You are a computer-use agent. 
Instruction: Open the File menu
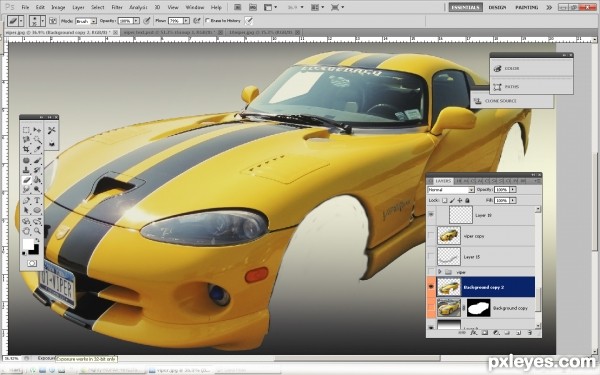click(x=25, y=7)
